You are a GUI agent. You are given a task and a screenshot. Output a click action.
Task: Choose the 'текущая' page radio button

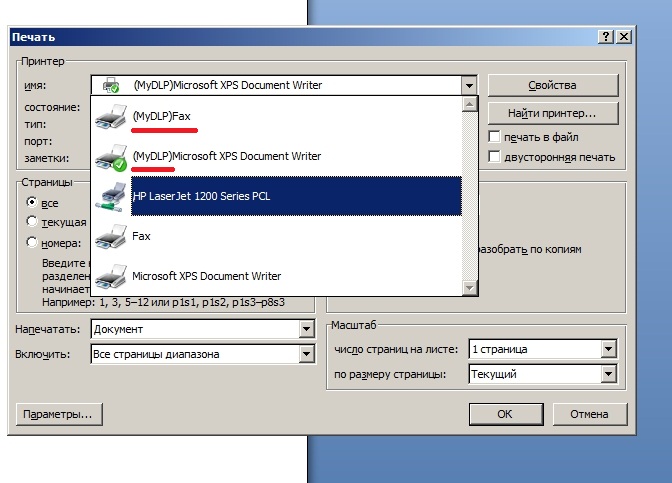tap(32, 222)
